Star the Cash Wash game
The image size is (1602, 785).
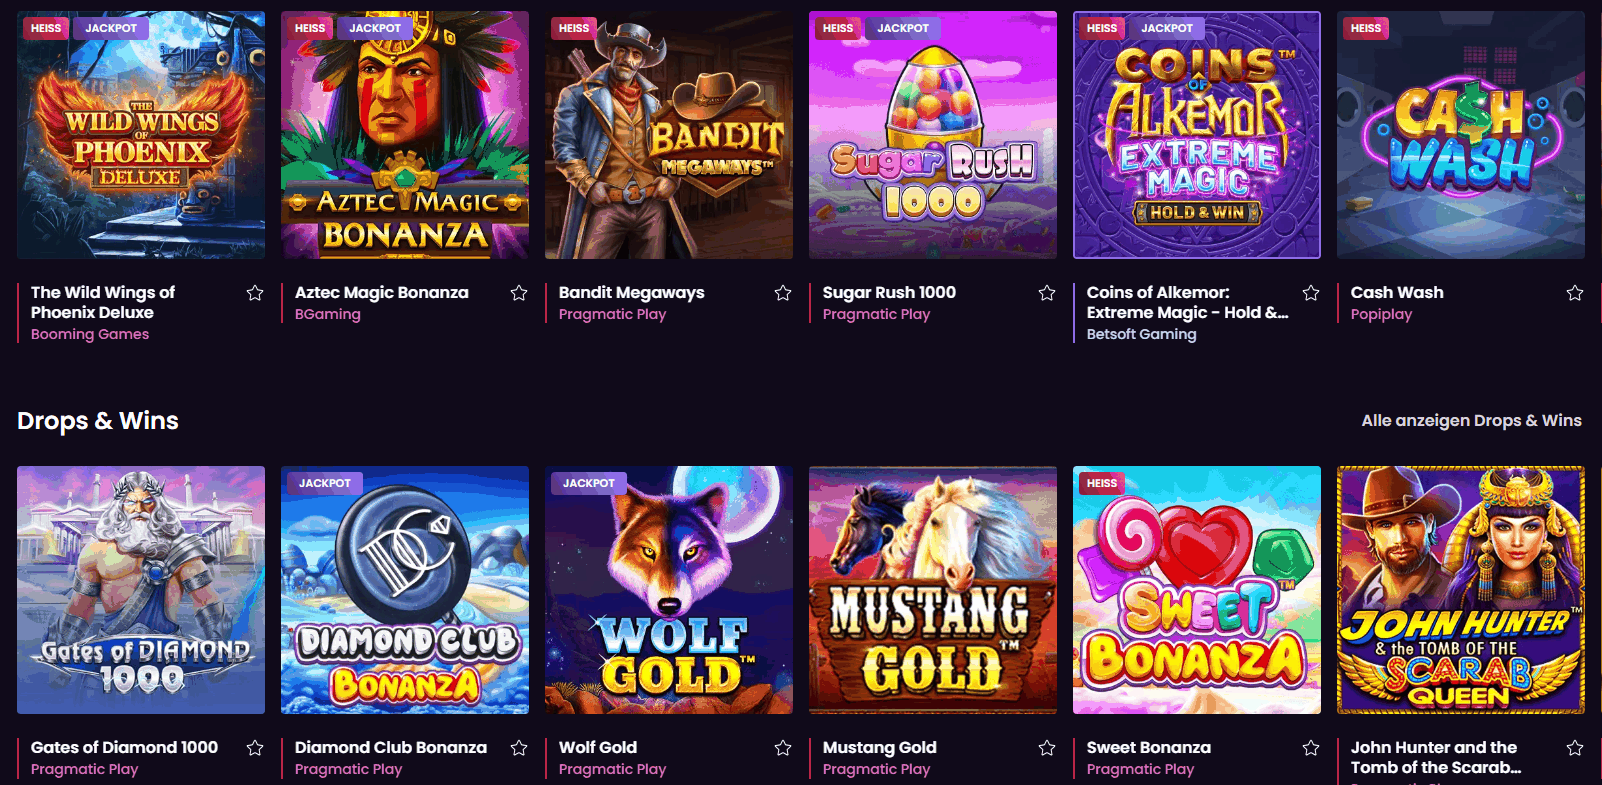1575,293
